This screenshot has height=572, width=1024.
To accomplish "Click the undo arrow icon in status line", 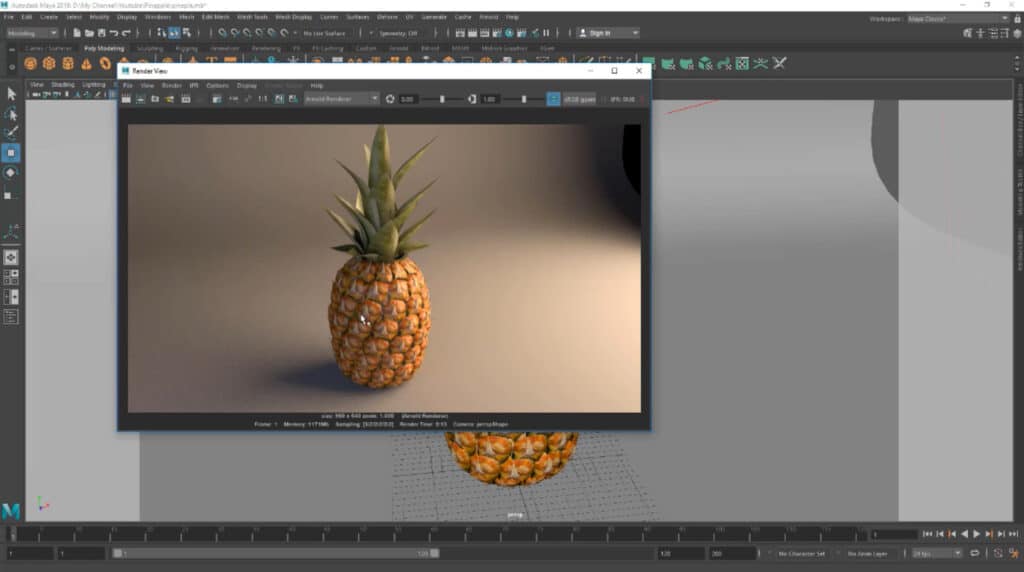I will (x=113, y=33).
